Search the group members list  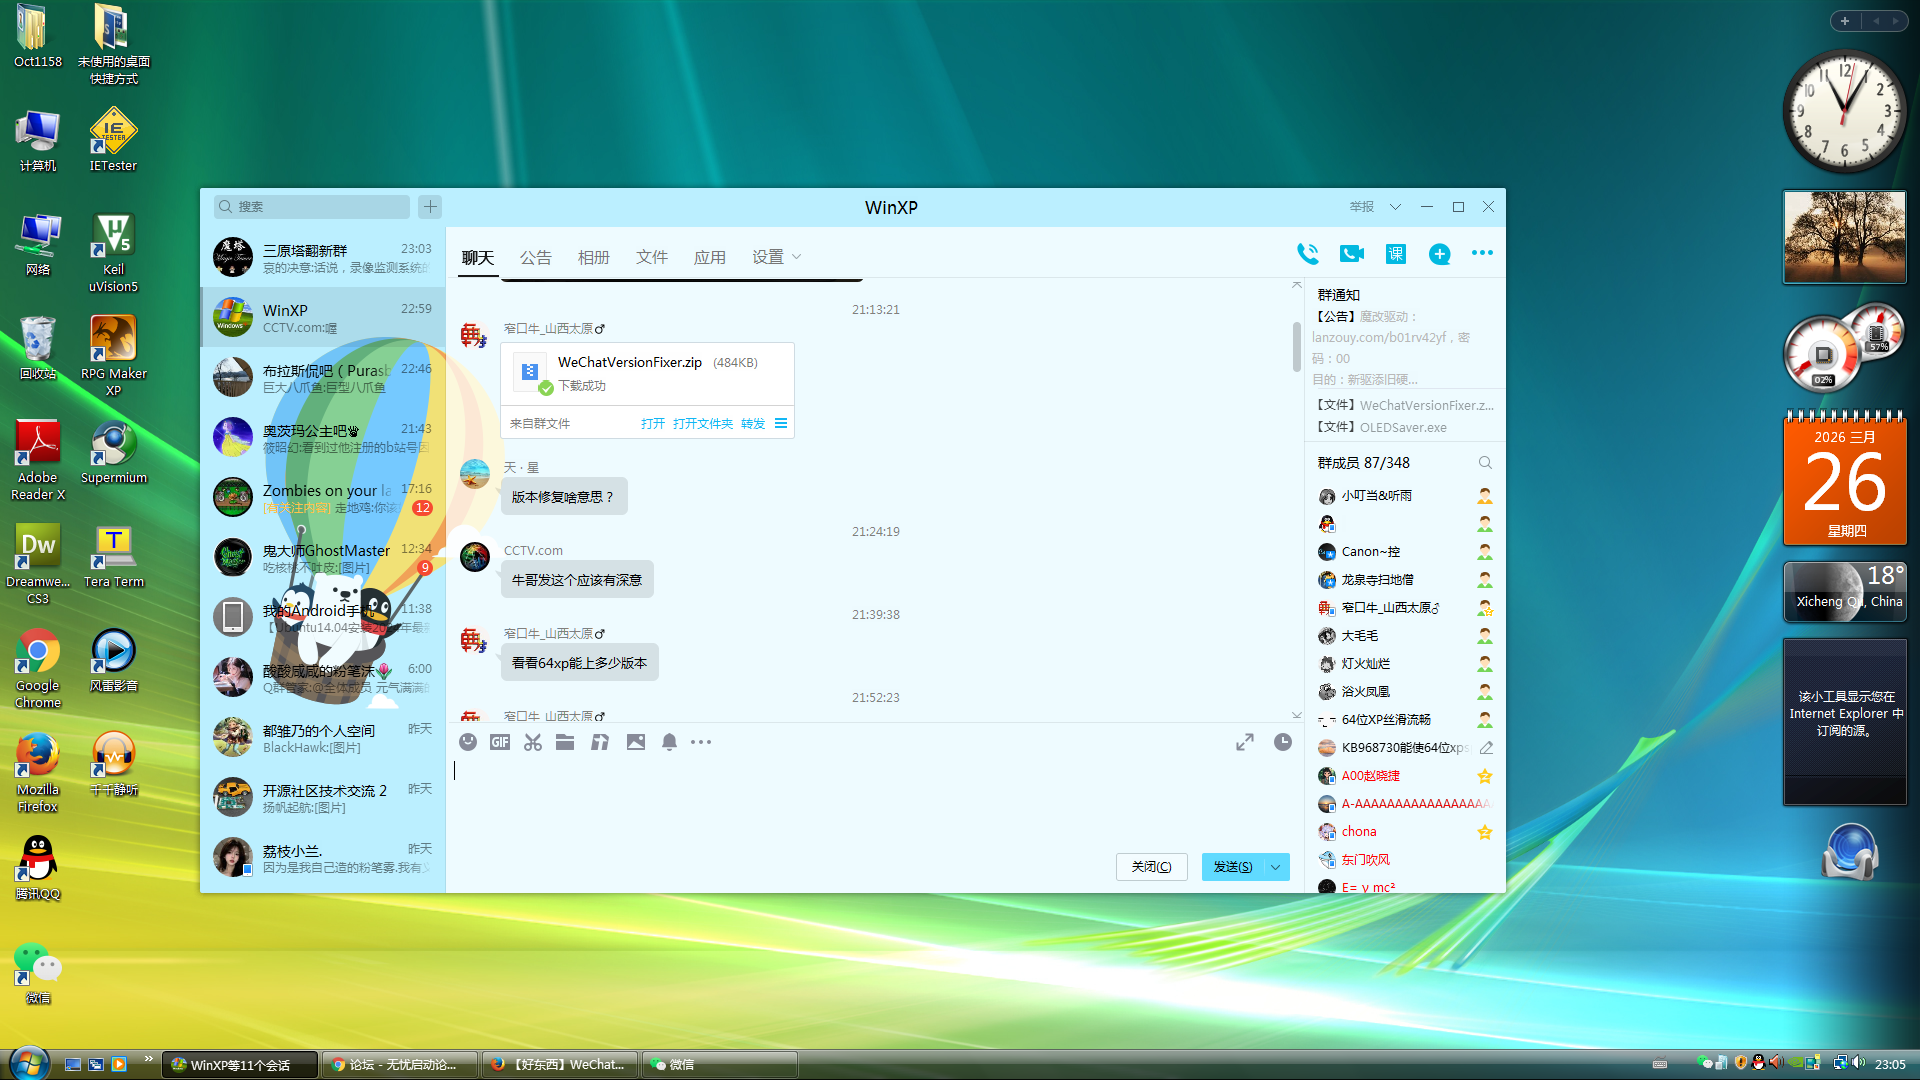coord(1485,463)
